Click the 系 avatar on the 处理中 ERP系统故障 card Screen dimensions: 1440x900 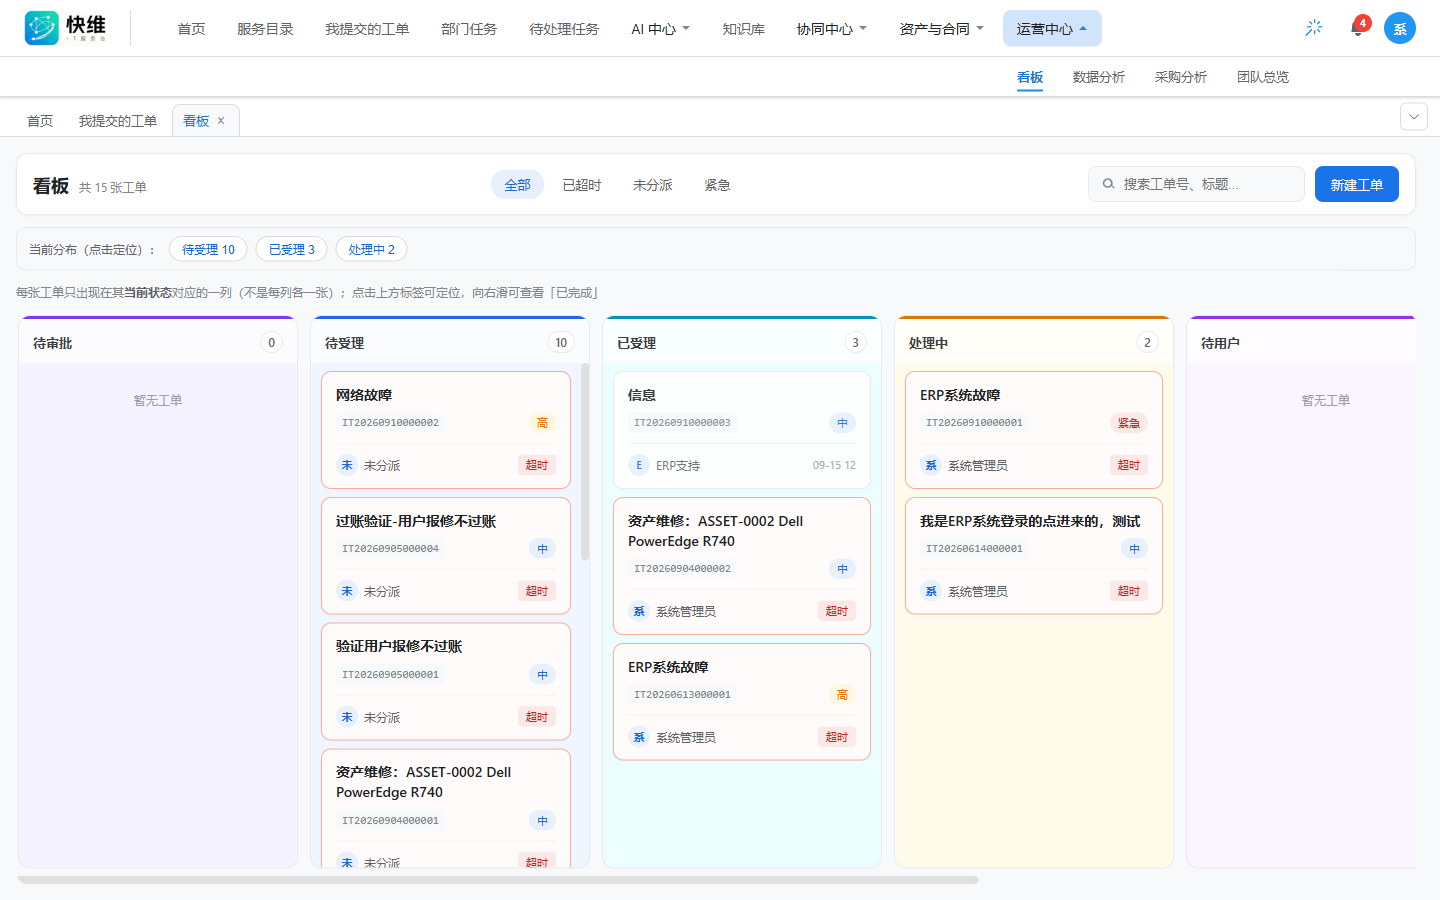[931, 465]
